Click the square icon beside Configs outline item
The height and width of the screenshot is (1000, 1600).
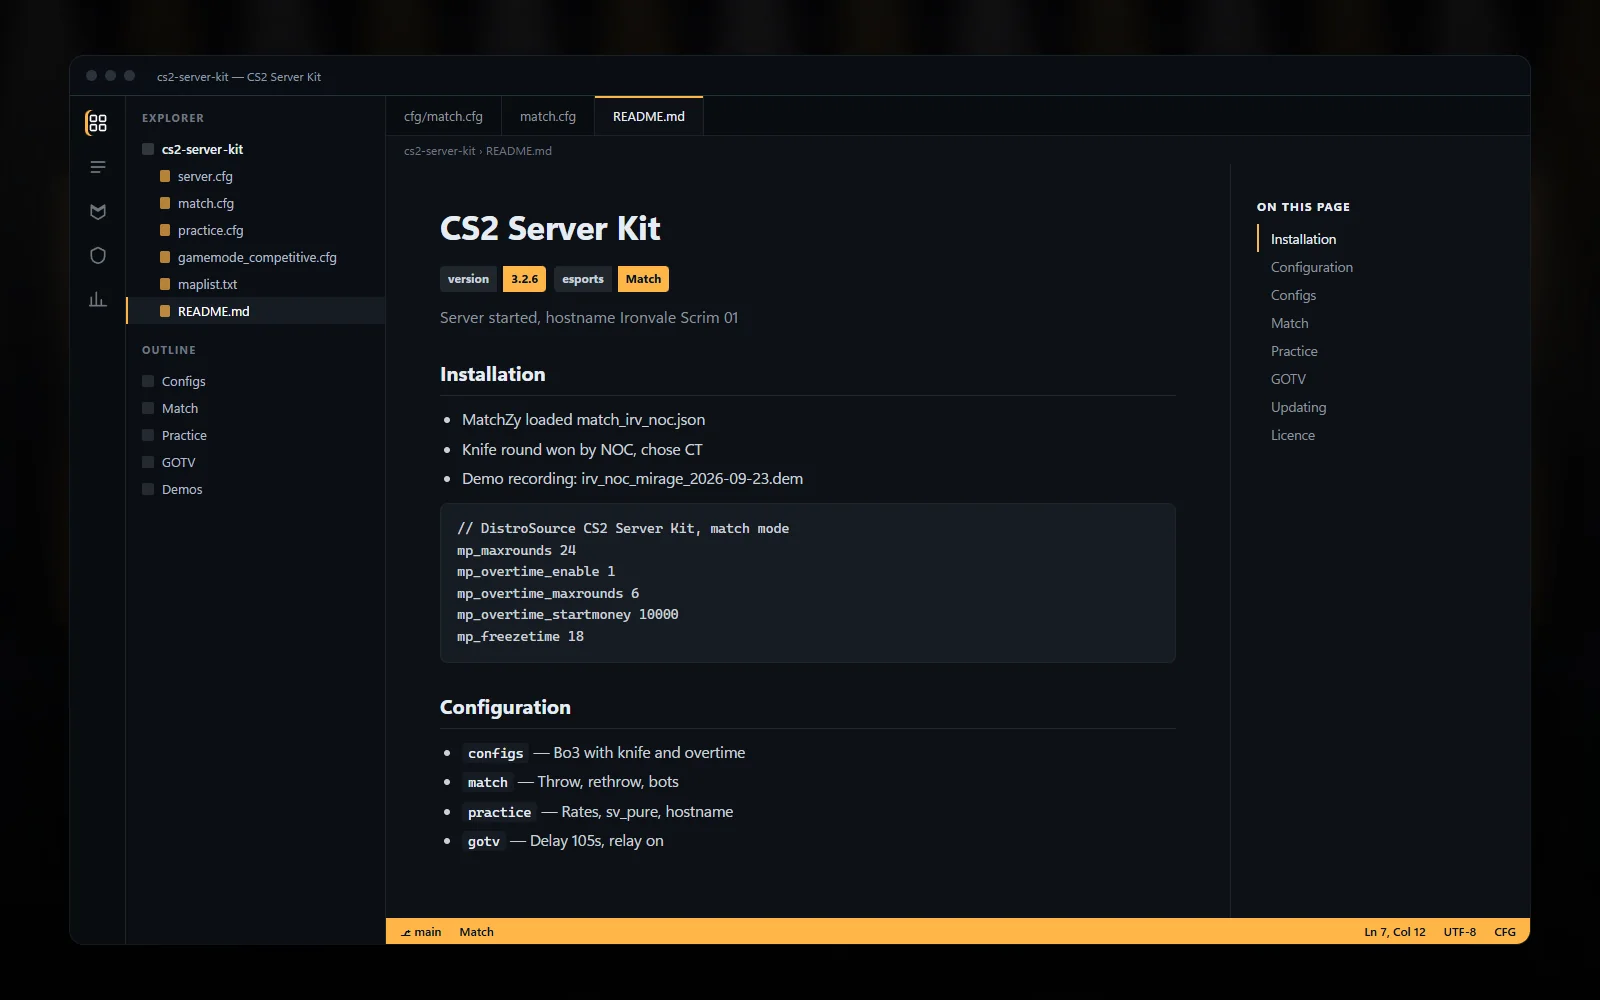(x=148, y=381)
